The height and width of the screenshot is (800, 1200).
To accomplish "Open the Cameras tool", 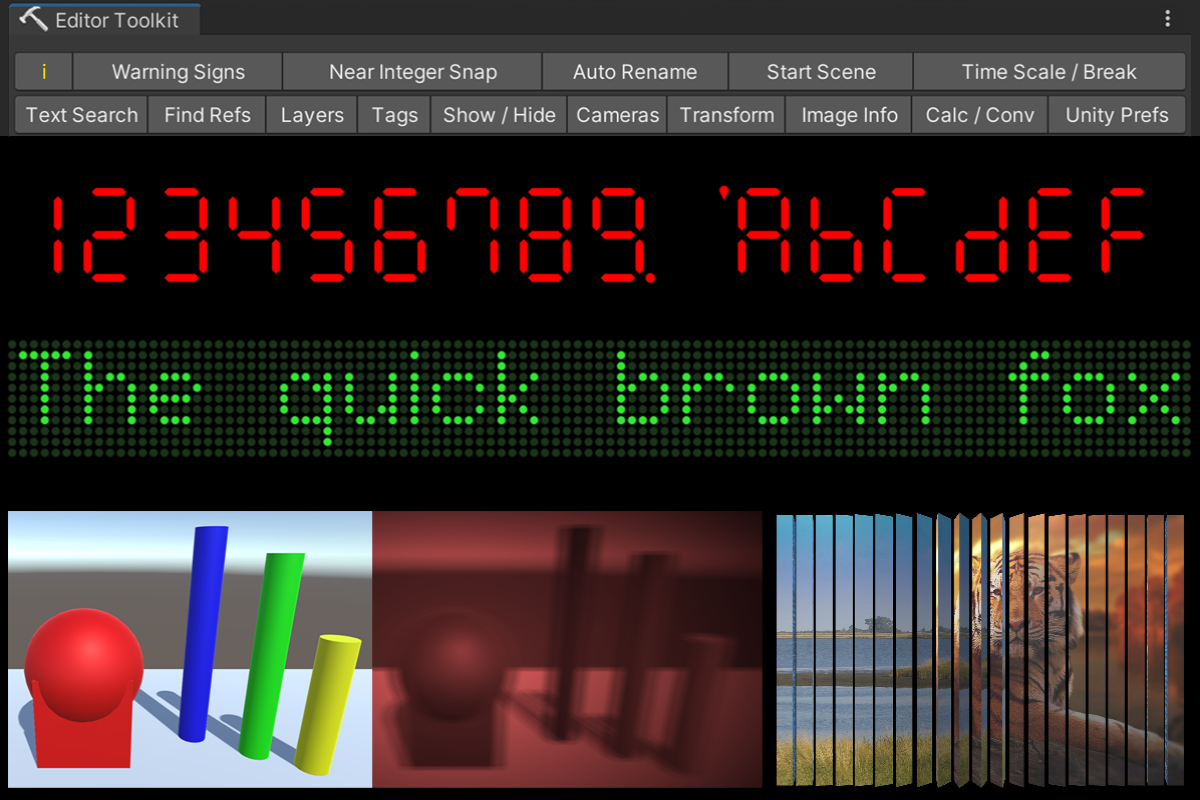I will coord(618,115).
